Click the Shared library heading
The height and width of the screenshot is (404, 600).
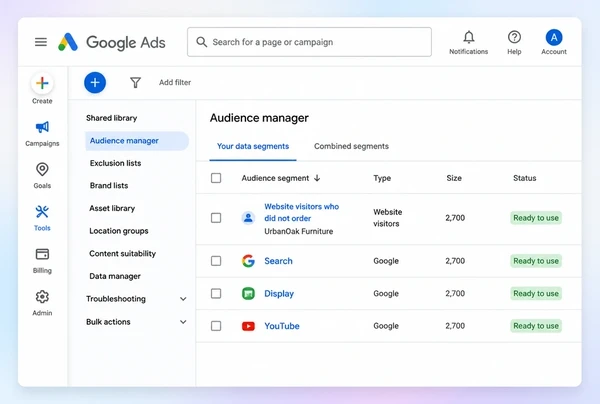point(111,118)
